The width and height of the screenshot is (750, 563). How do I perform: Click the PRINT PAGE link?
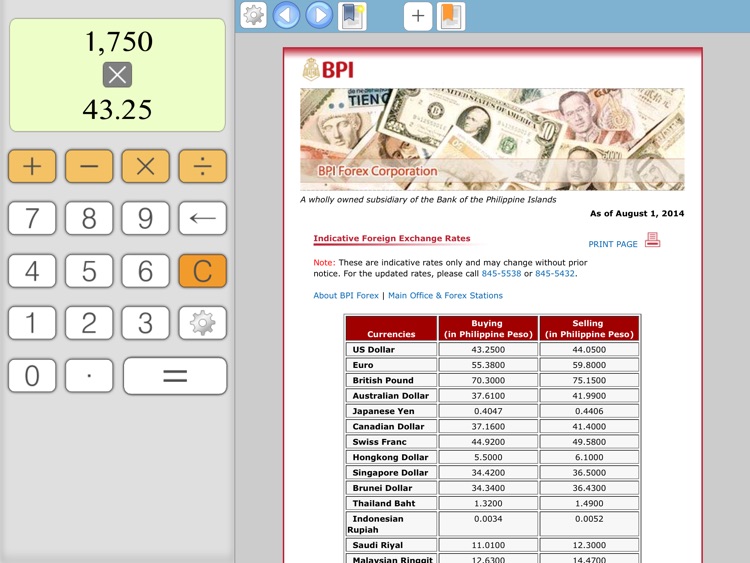613,244
